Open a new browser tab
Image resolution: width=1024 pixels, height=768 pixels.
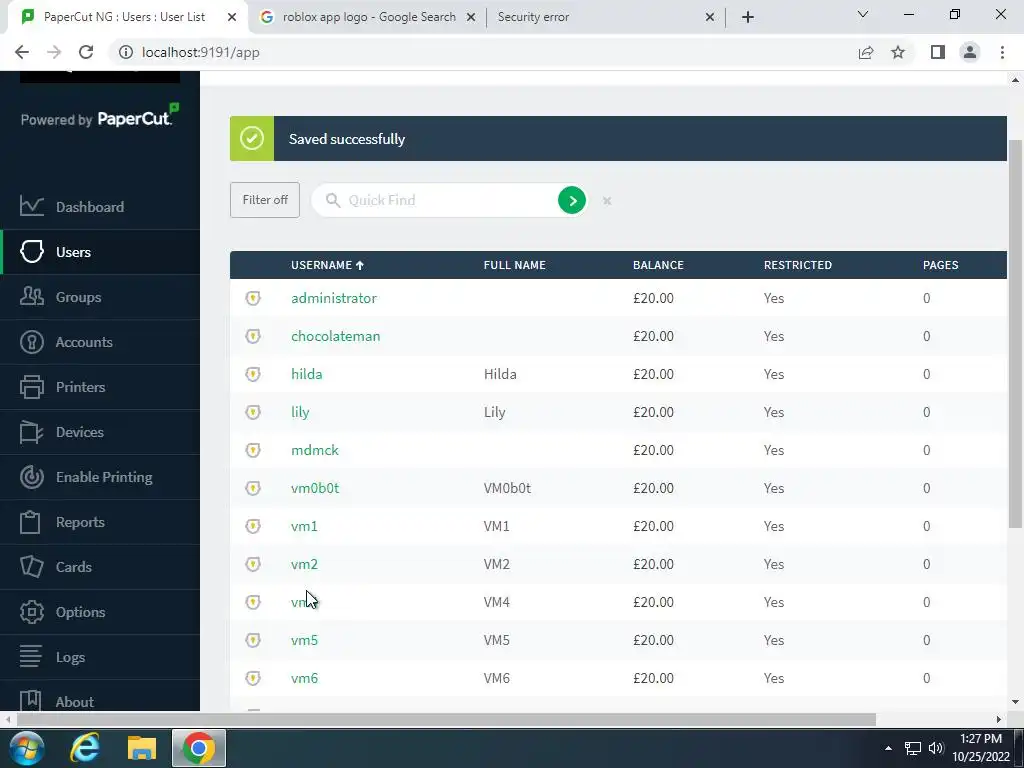(x=748, y=17)
